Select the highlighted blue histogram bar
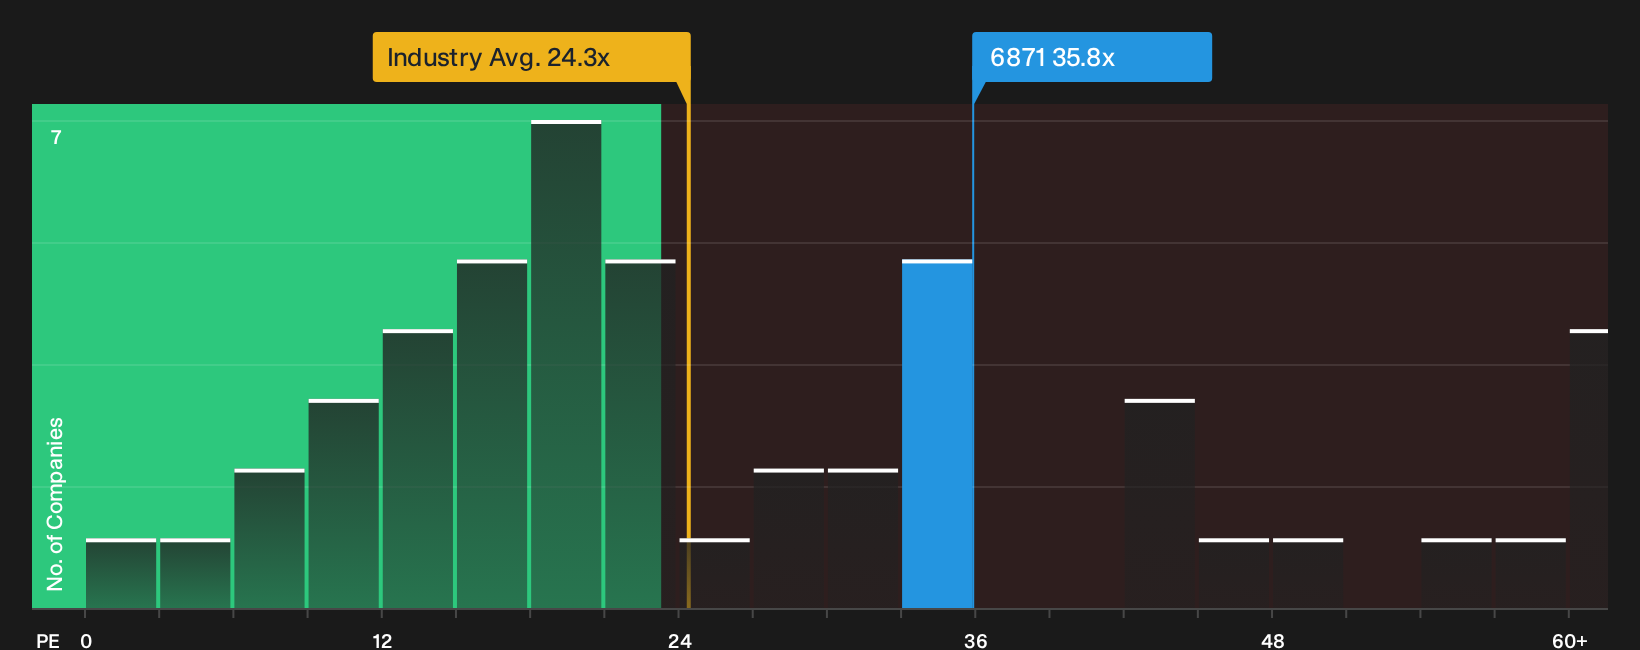The height and width of the screenshot is (650, 1640). [x=937, y=434]
